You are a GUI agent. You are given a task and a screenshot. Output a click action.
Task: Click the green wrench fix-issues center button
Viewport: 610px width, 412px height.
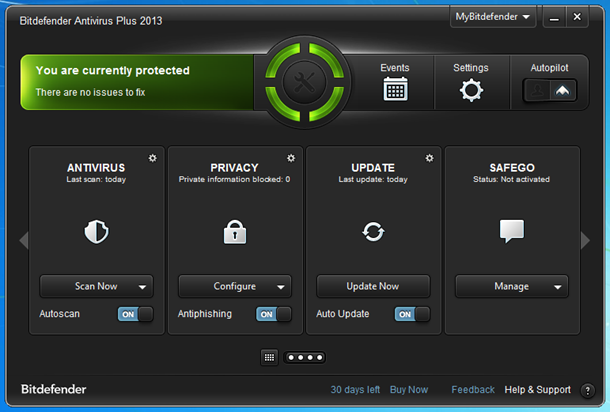[305, 82]
